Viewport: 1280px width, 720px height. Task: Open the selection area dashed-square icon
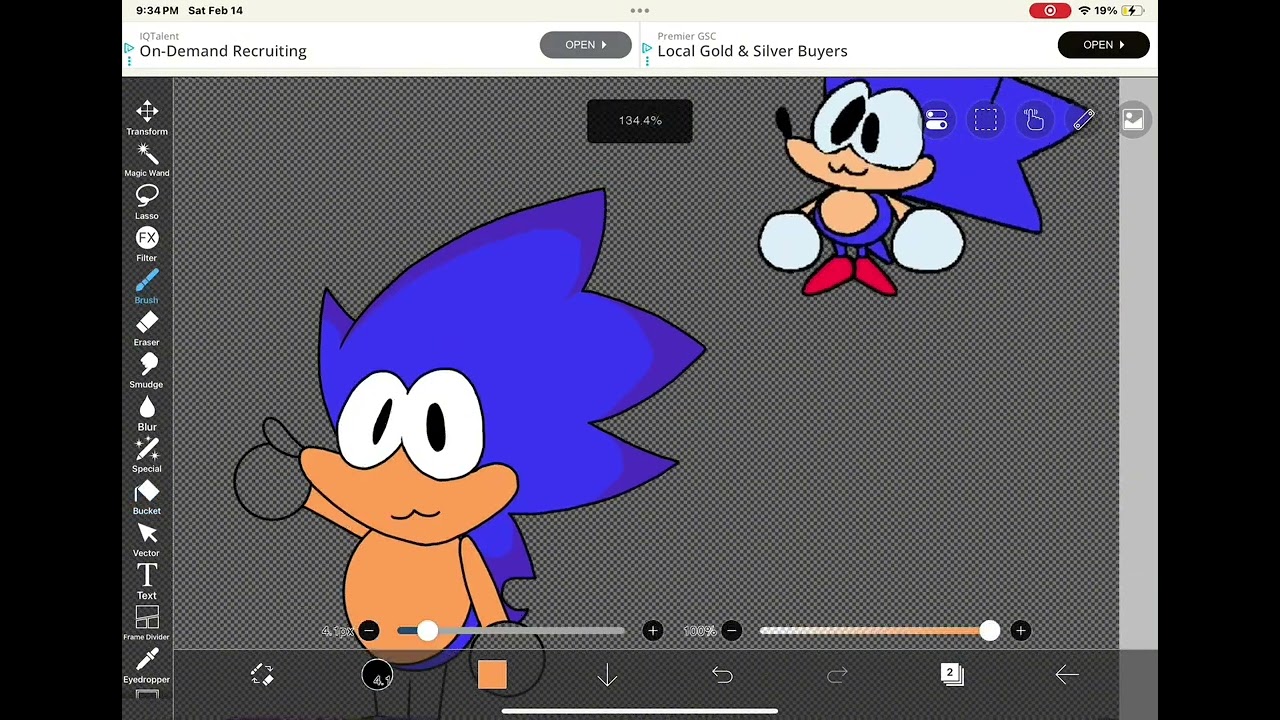(x=986, y=120)
